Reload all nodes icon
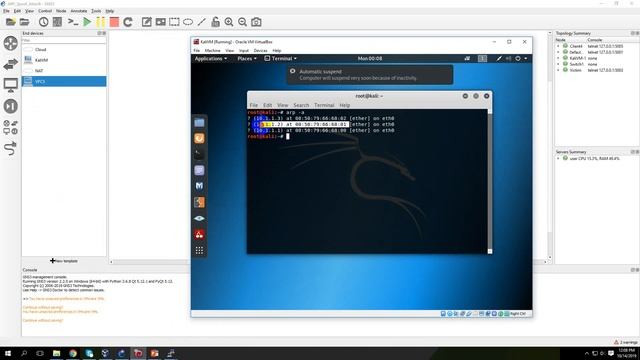 click(x=128, y=22)
